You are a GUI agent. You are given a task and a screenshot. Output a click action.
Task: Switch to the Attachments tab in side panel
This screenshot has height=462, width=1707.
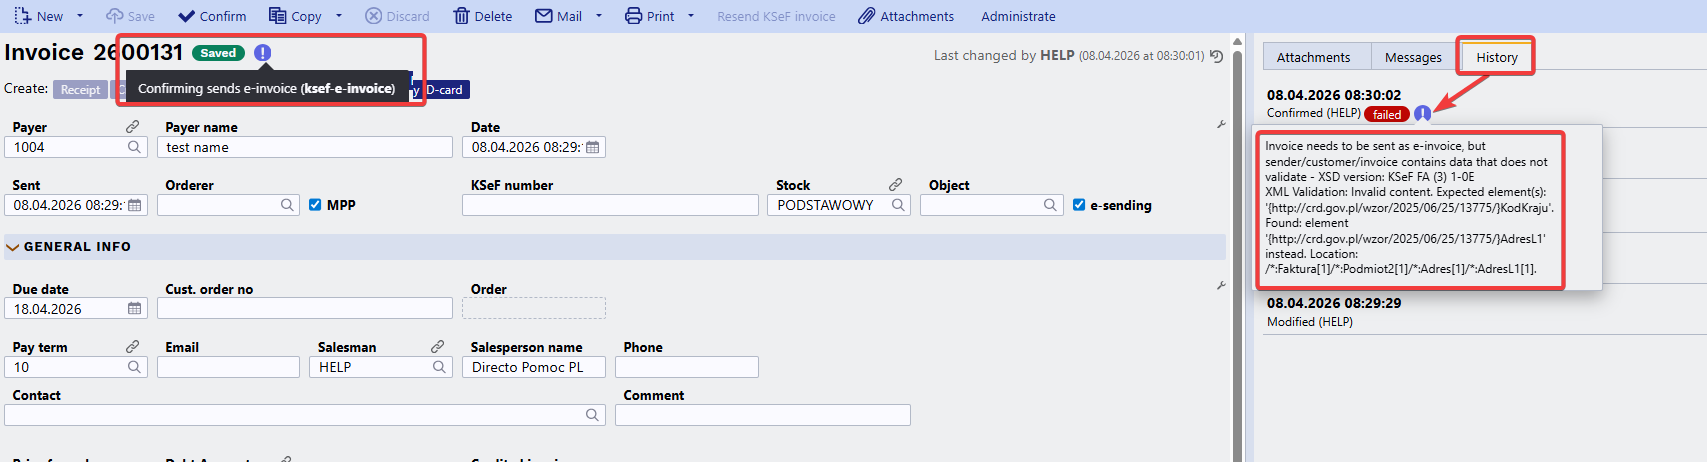click(1313, 57)
